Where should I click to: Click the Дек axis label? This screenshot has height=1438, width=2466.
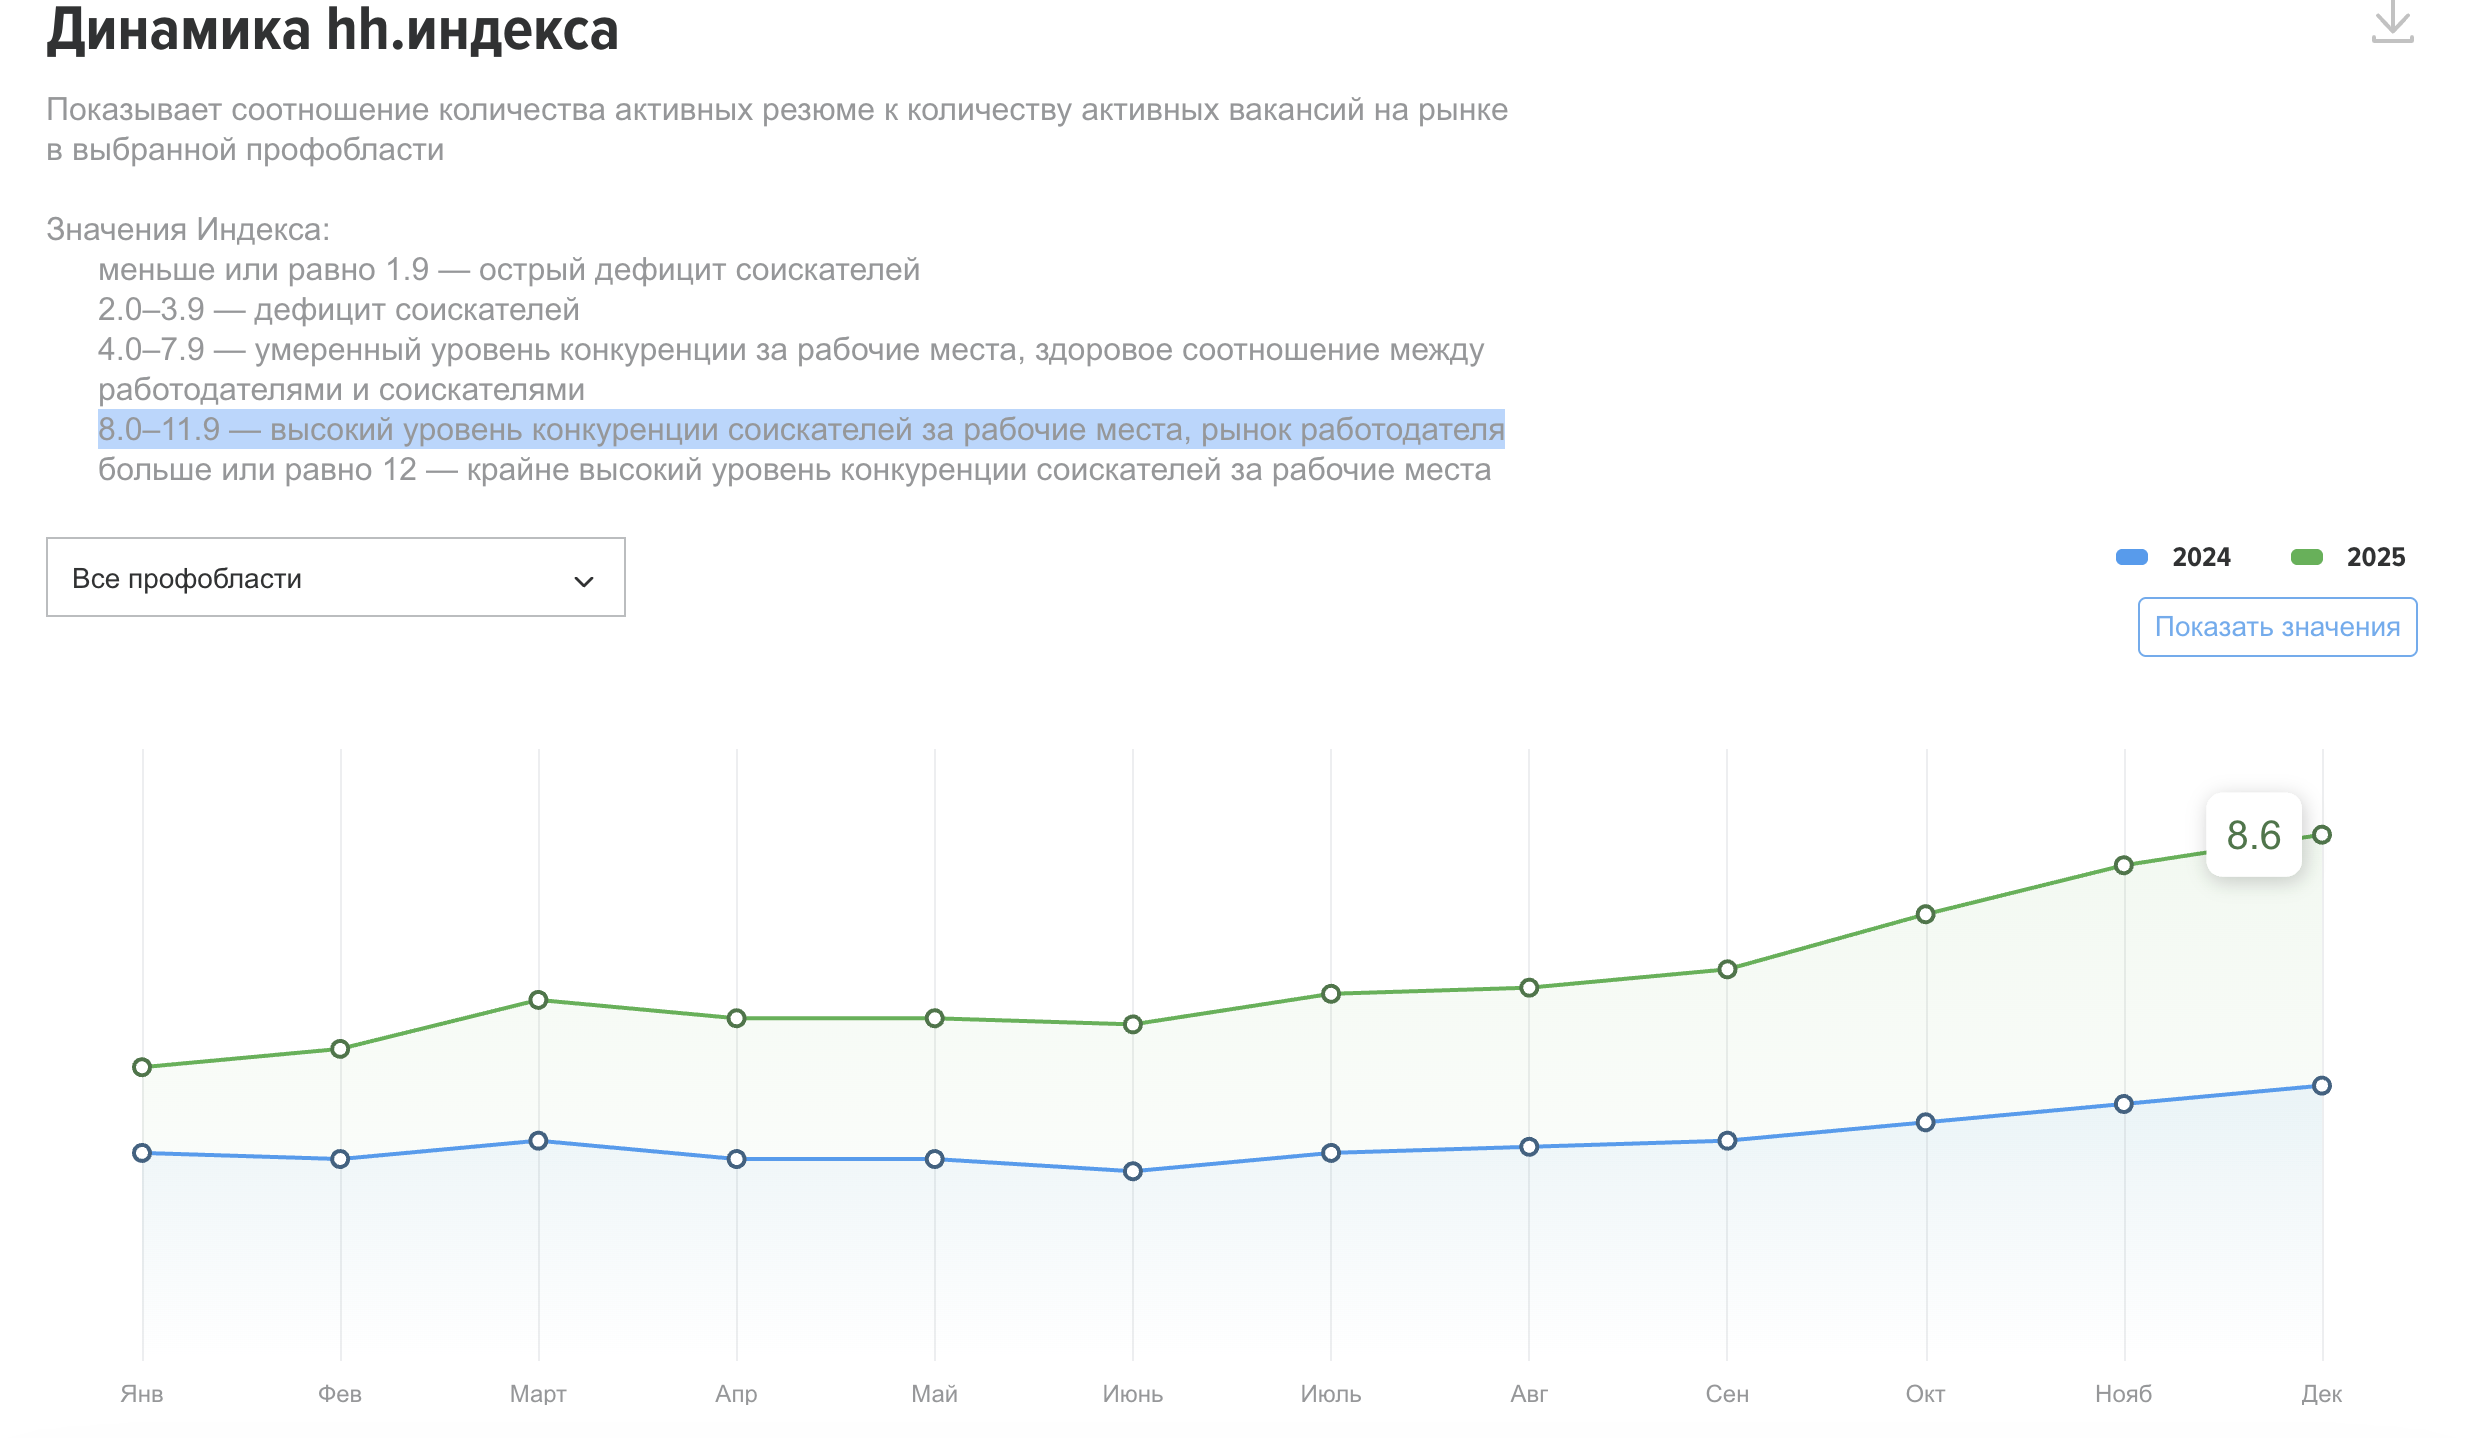[x=2321, y=1394]
